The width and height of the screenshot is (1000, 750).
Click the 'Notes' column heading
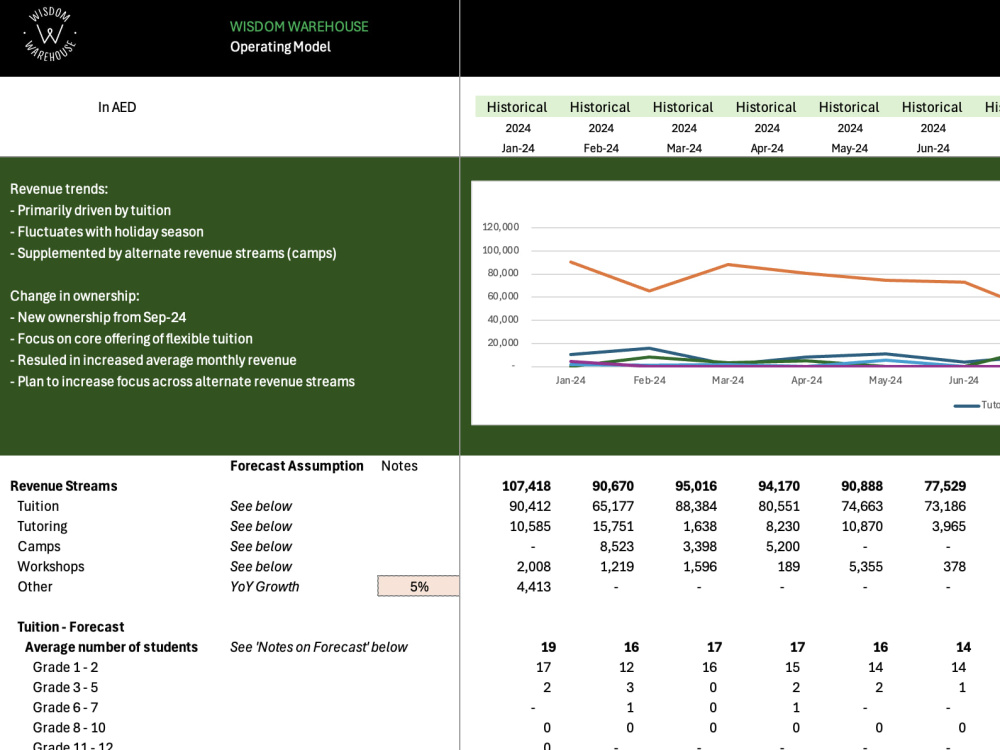pos(399,466)
